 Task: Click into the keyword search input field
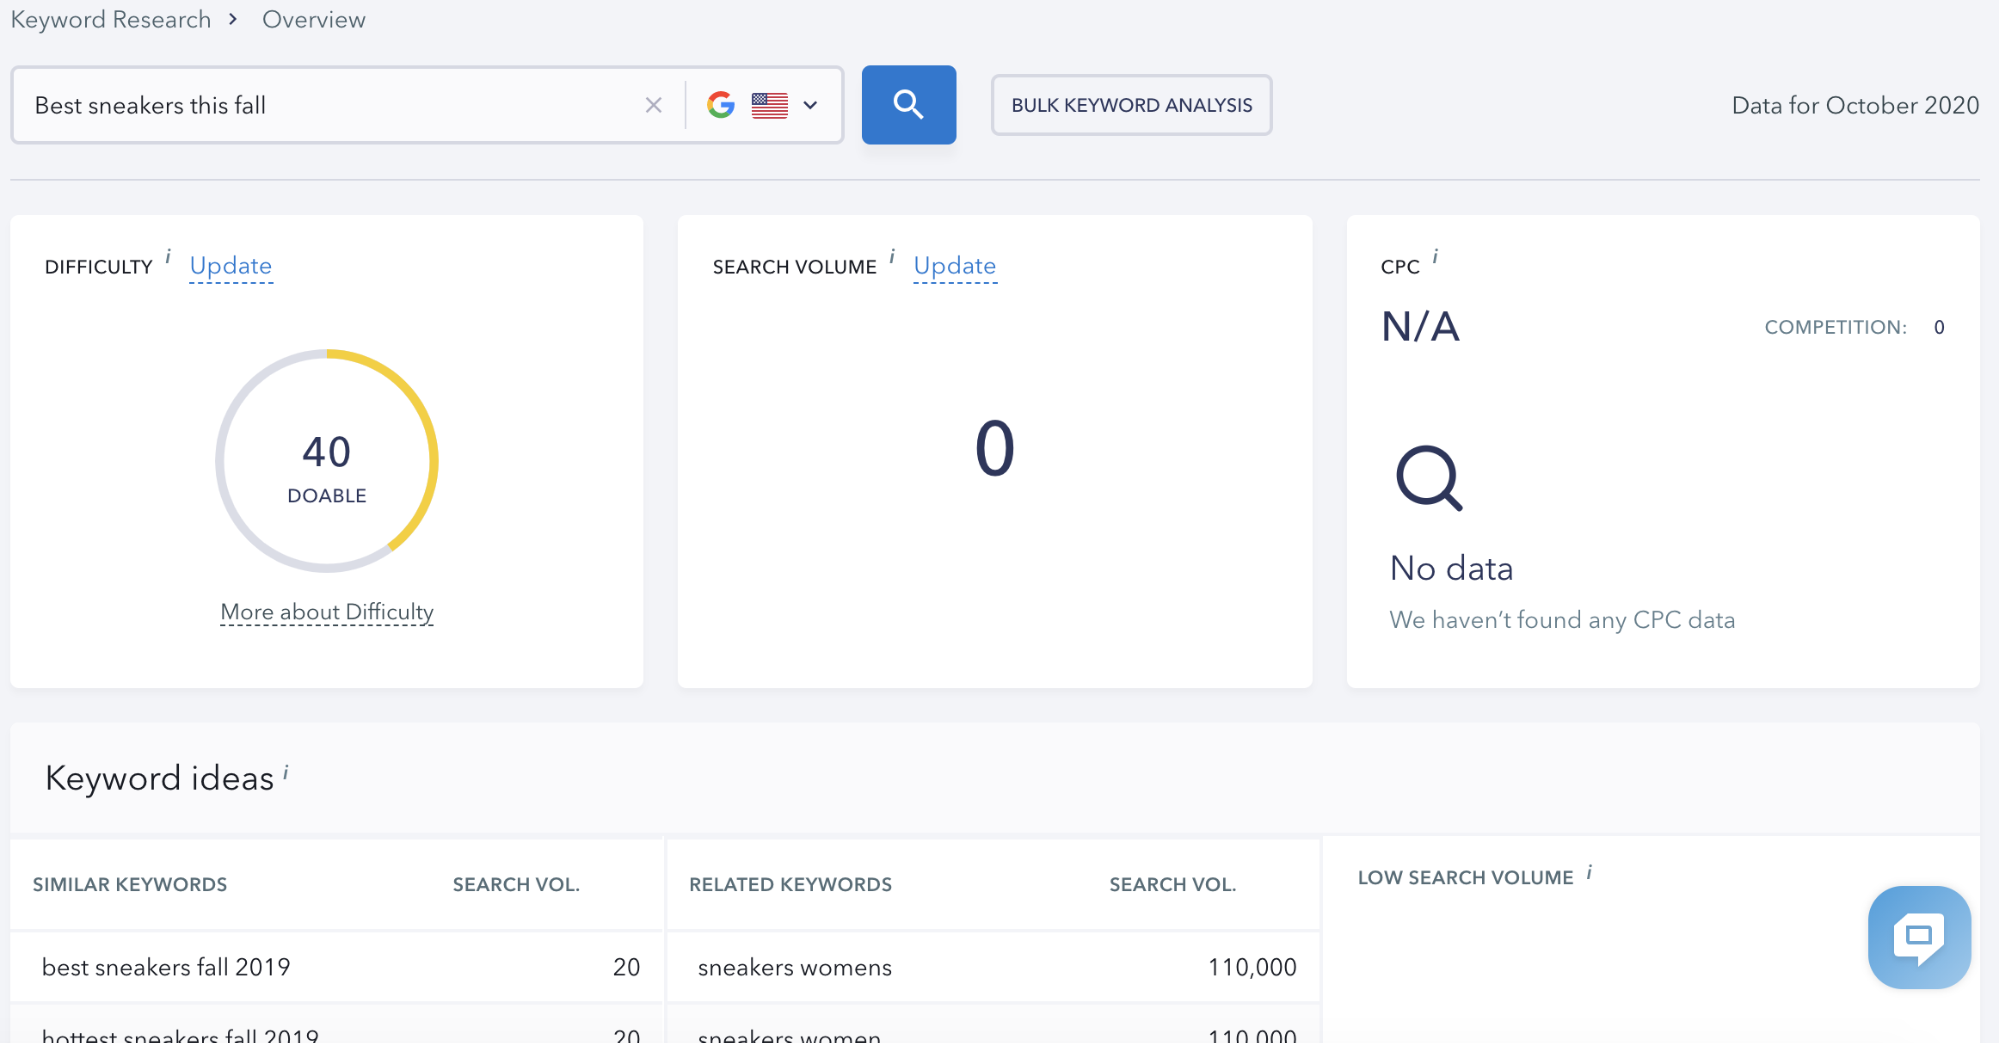330,105
